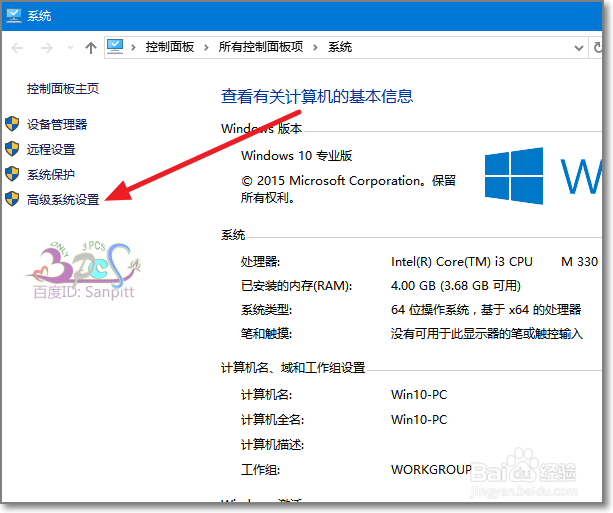
Task: Click 系统类型 label
Action: [x=266, y=310]
